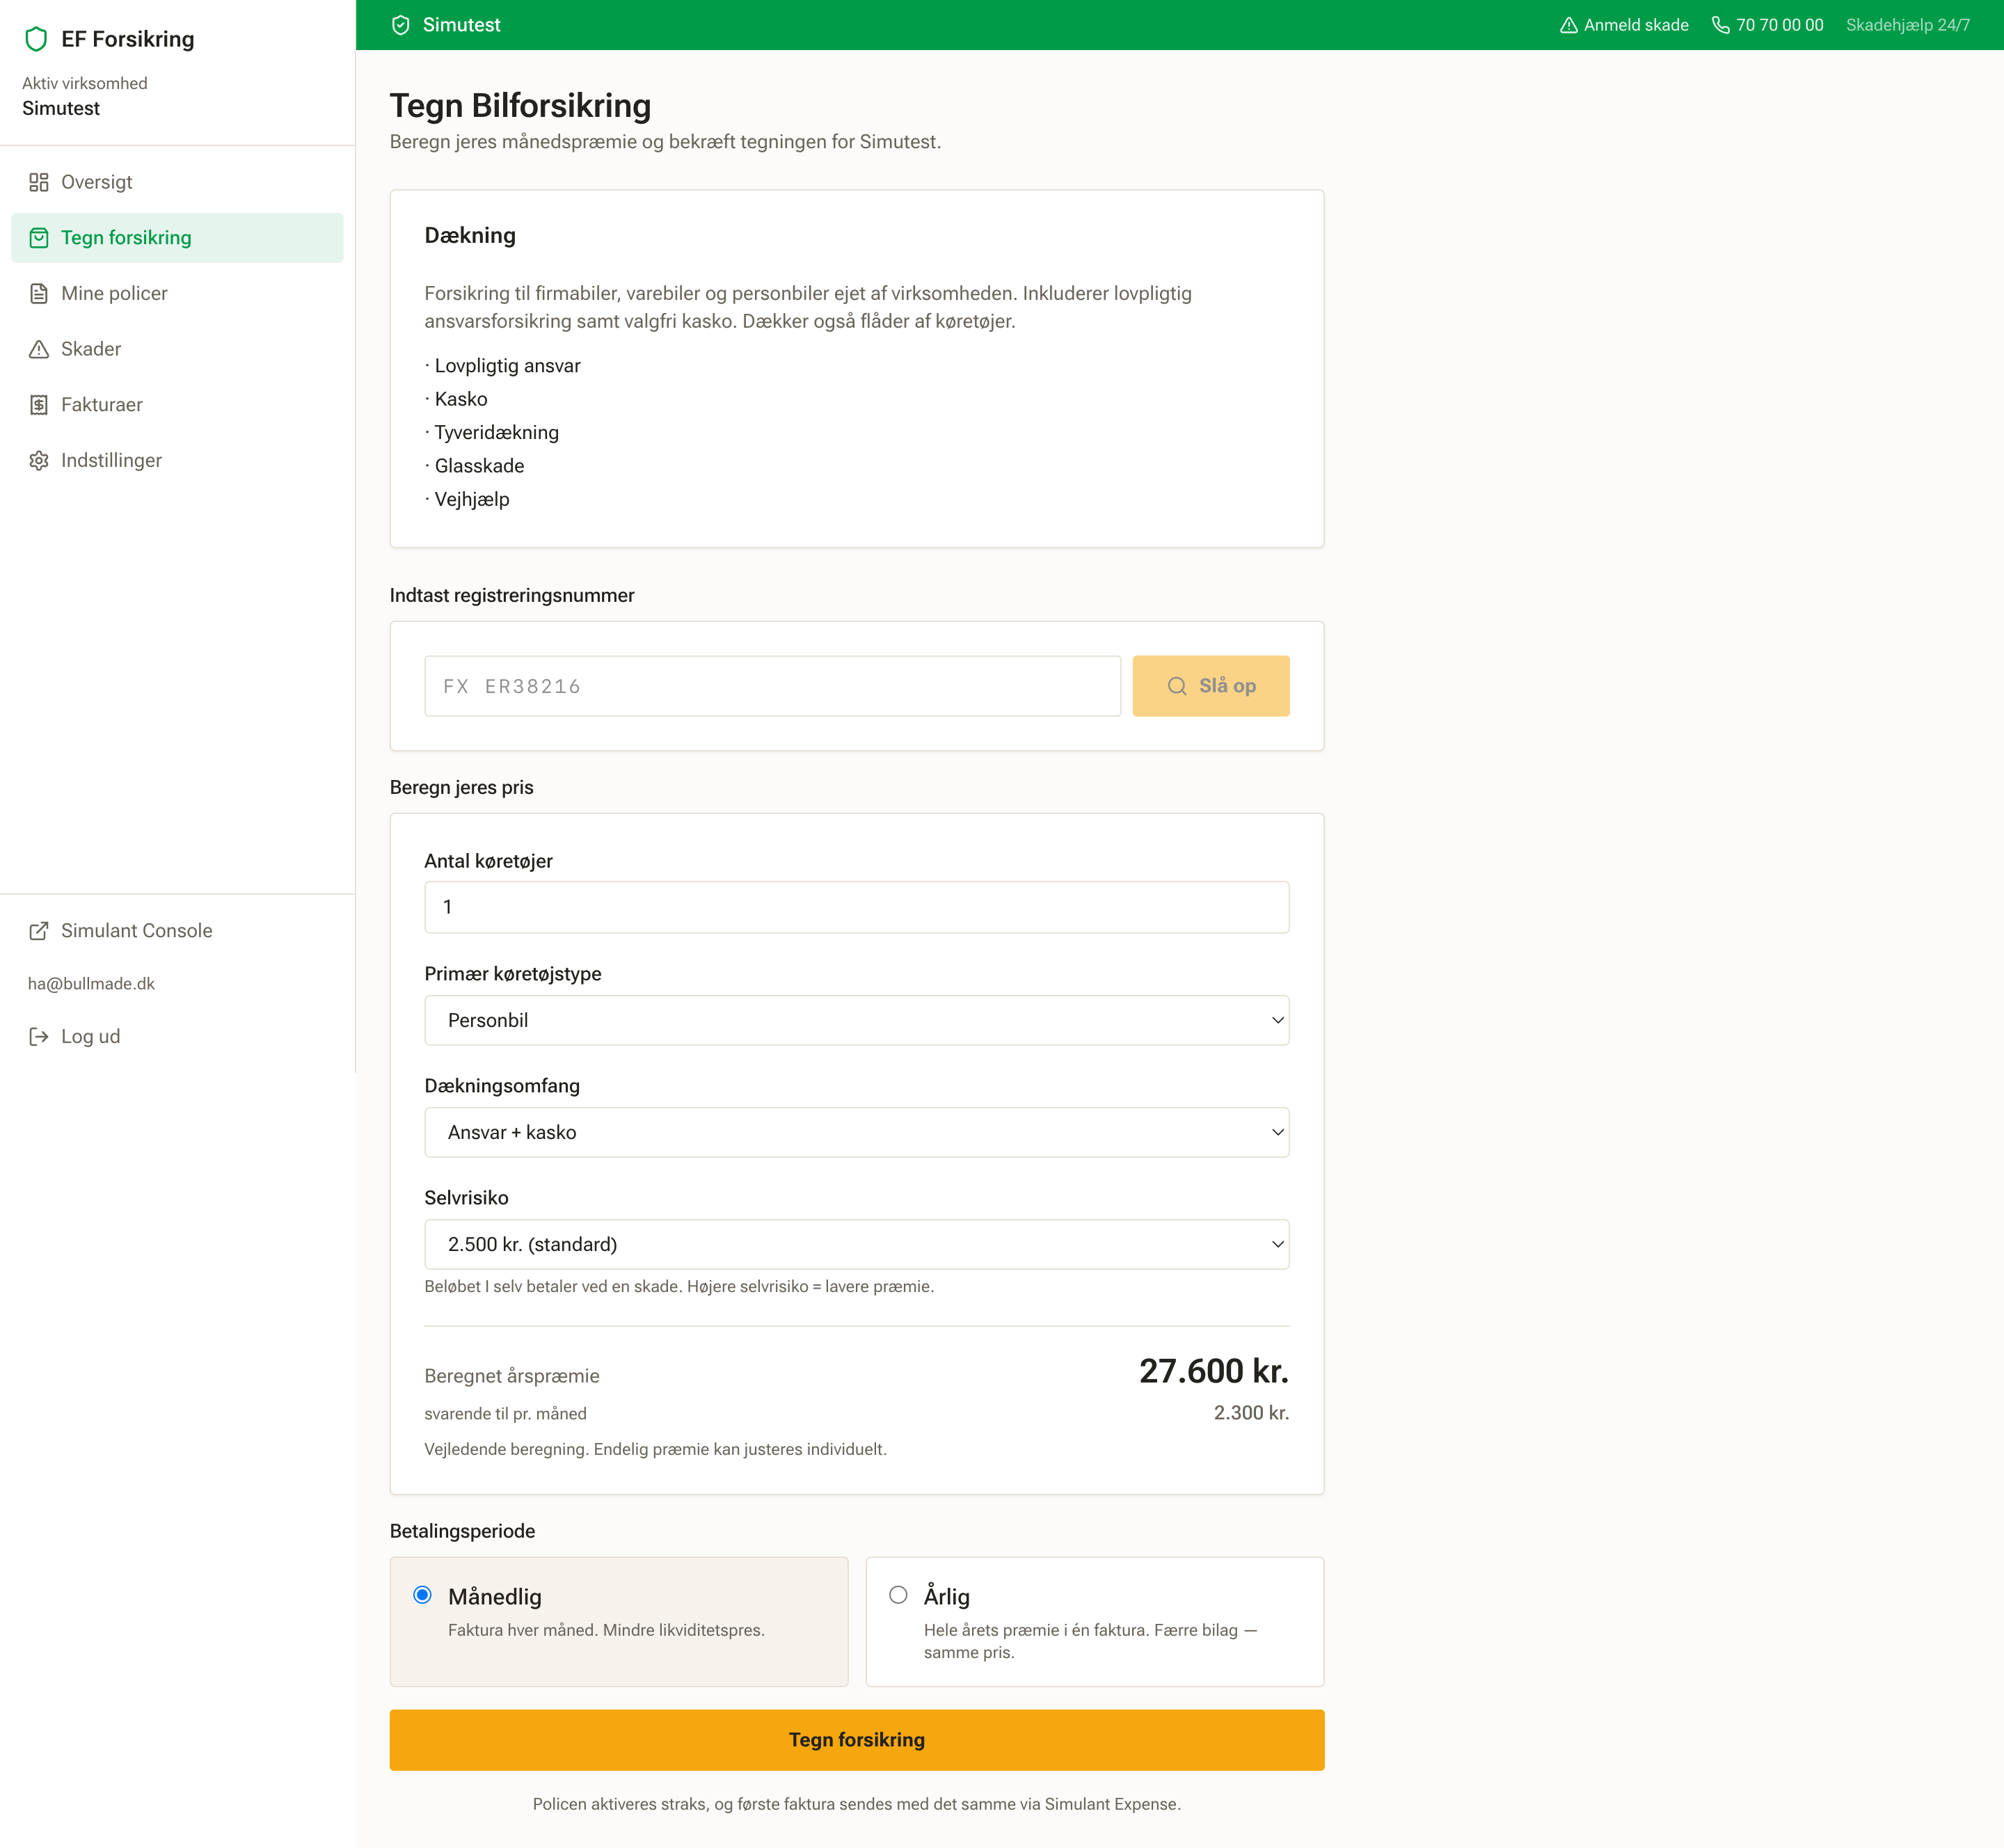This screenshot has width=2004, height=1848.
Task: Click Simutest under Aktiv virksomhed
Action: tap(61, 108)
